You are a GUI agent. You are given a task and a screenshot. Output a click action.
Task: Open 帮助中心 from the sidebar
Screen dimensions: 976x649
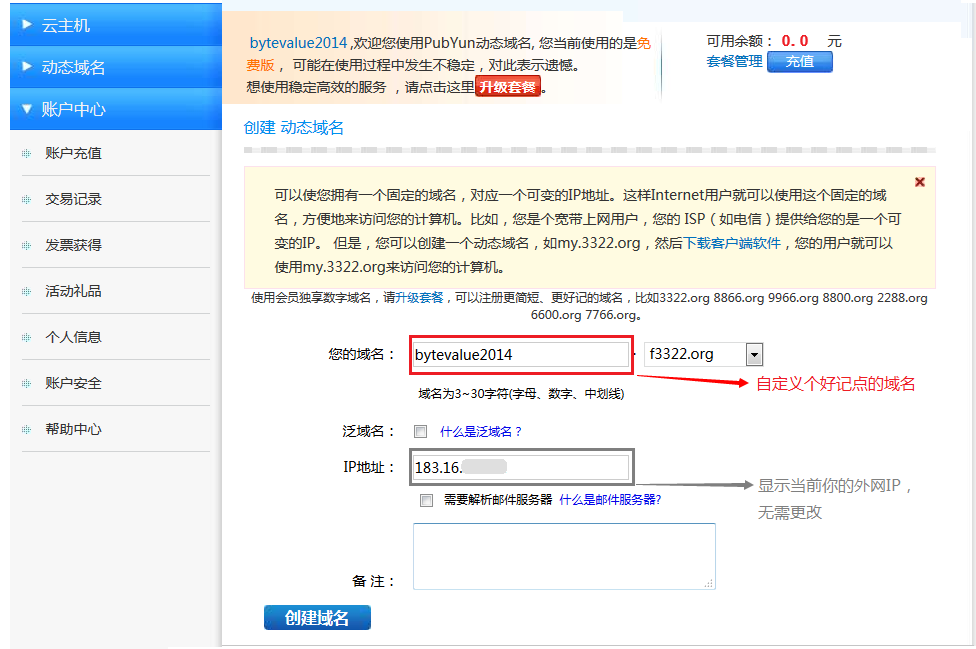tap(73, 429)
